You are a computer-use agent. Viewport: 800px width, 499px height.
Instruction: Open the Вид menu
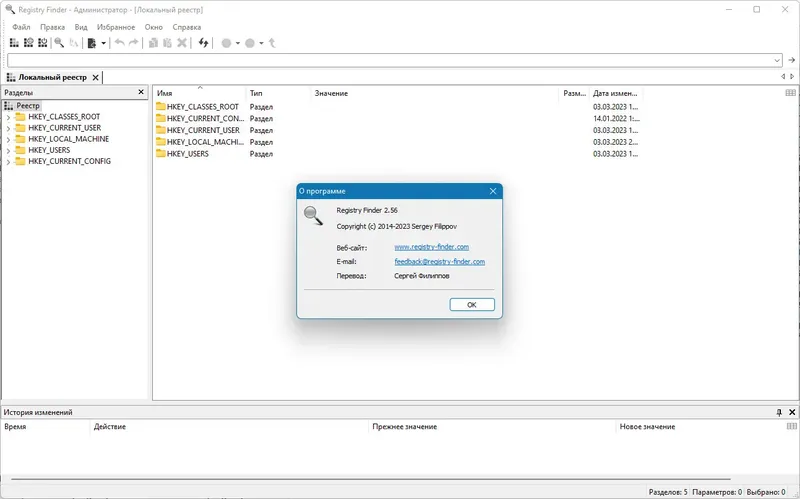[81, 27]
